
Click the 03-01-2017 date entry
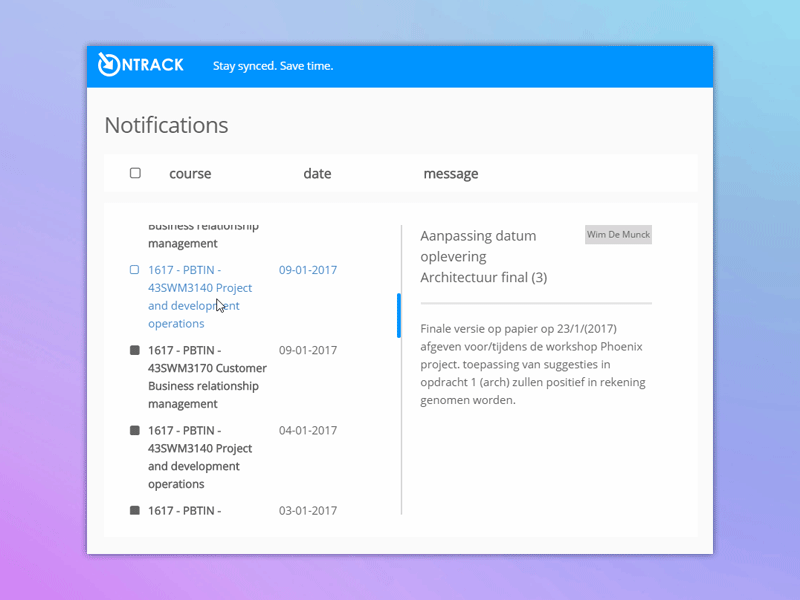click(308, 510)
